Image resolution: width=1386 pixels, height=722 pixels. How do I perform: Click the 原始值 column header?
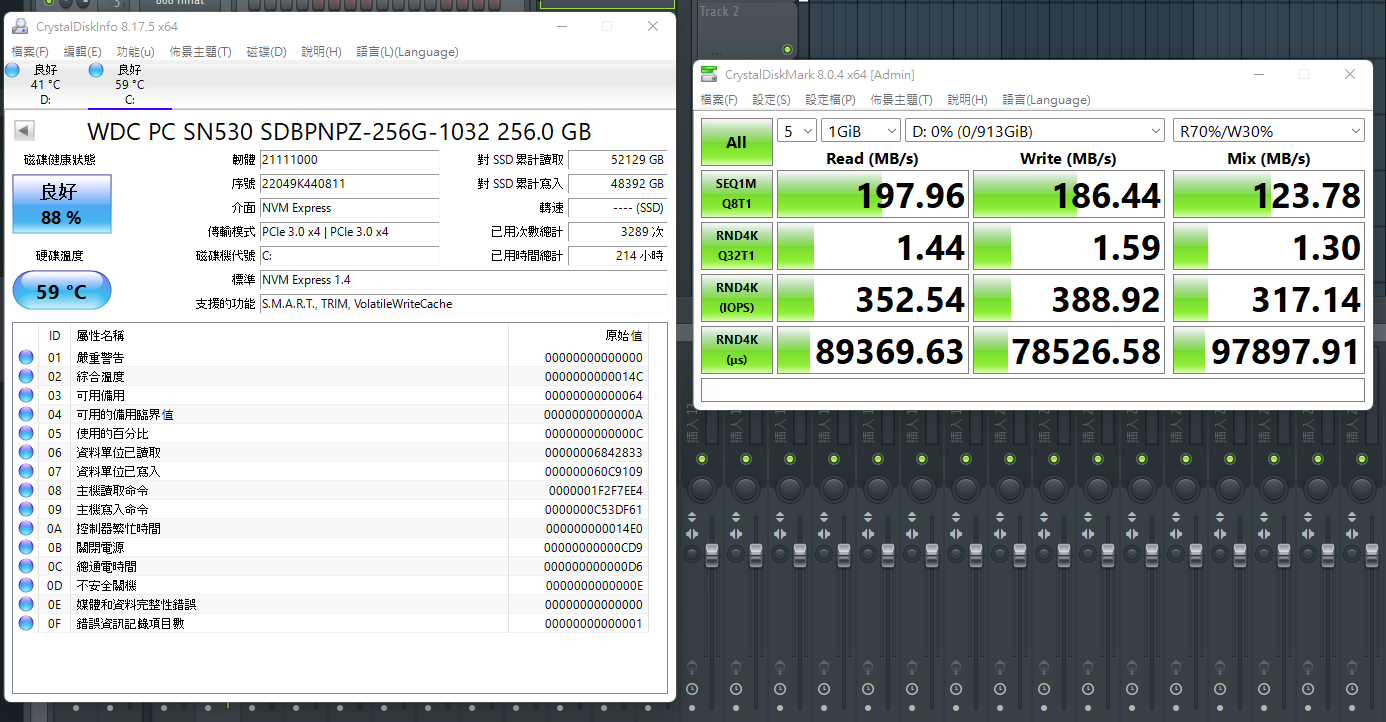click(x=624, y=335)
